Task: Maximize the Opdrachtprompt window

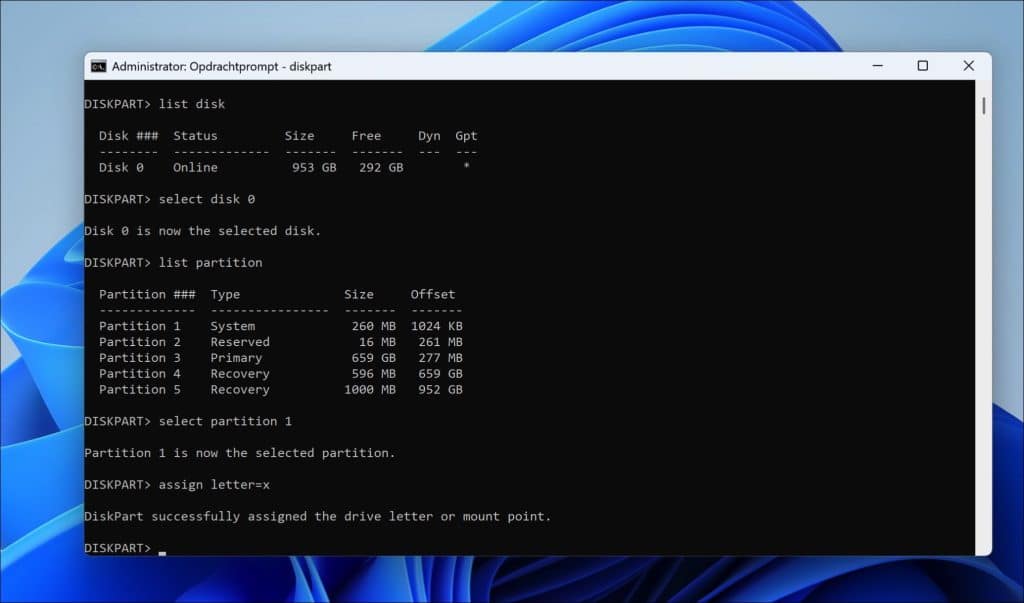Action: pyautogui.click(x=922, y=66)
